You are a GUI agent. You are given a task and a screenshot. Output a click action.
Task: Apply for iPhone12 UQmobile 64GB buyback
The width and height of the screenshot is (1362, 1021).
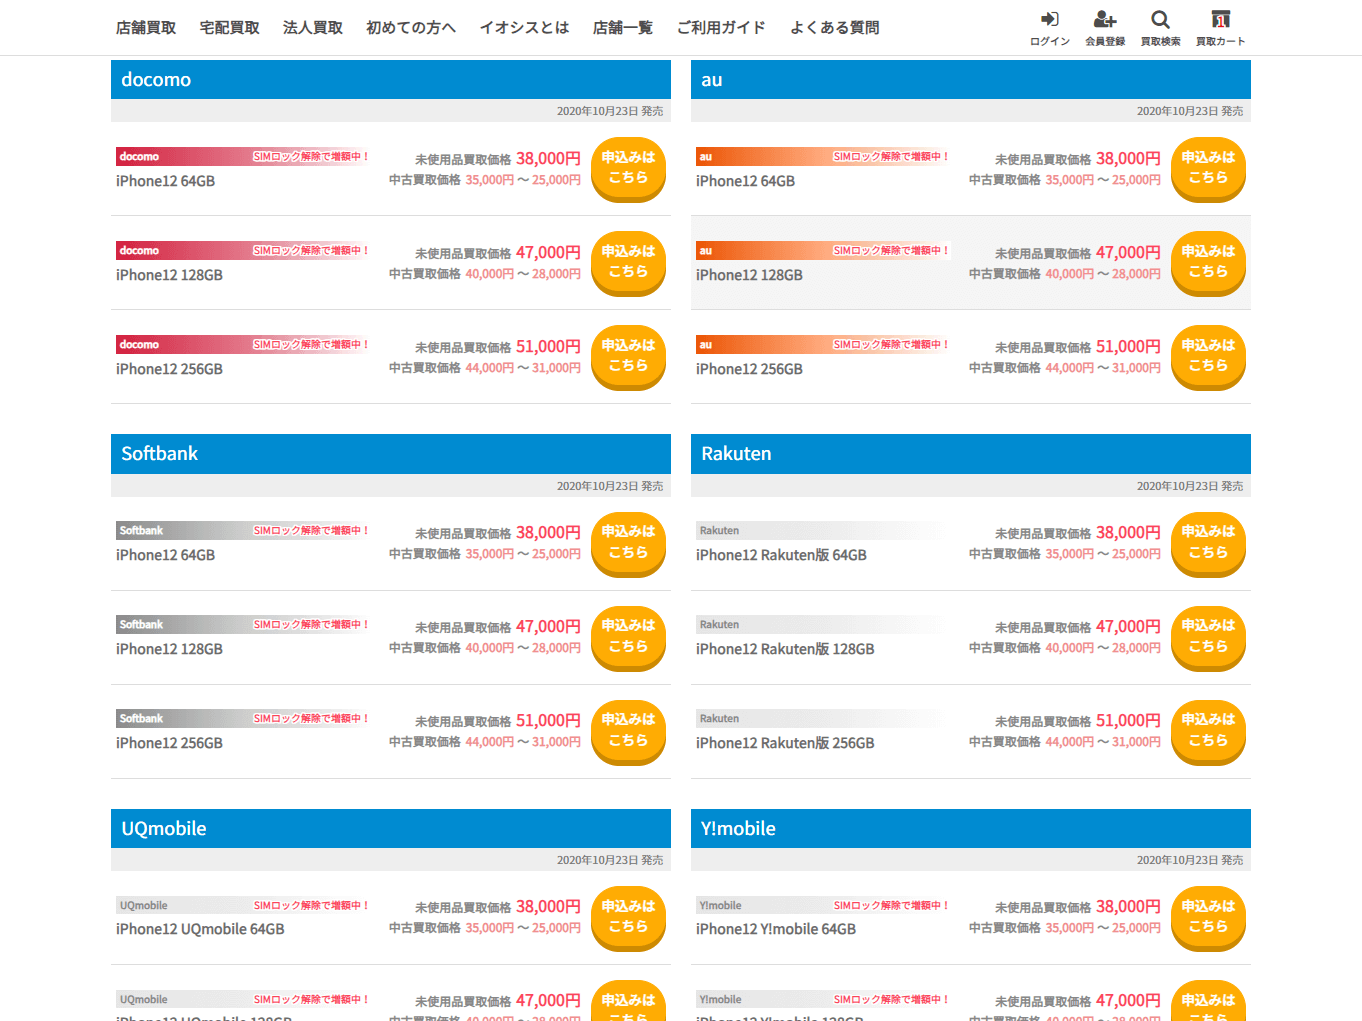628,916
